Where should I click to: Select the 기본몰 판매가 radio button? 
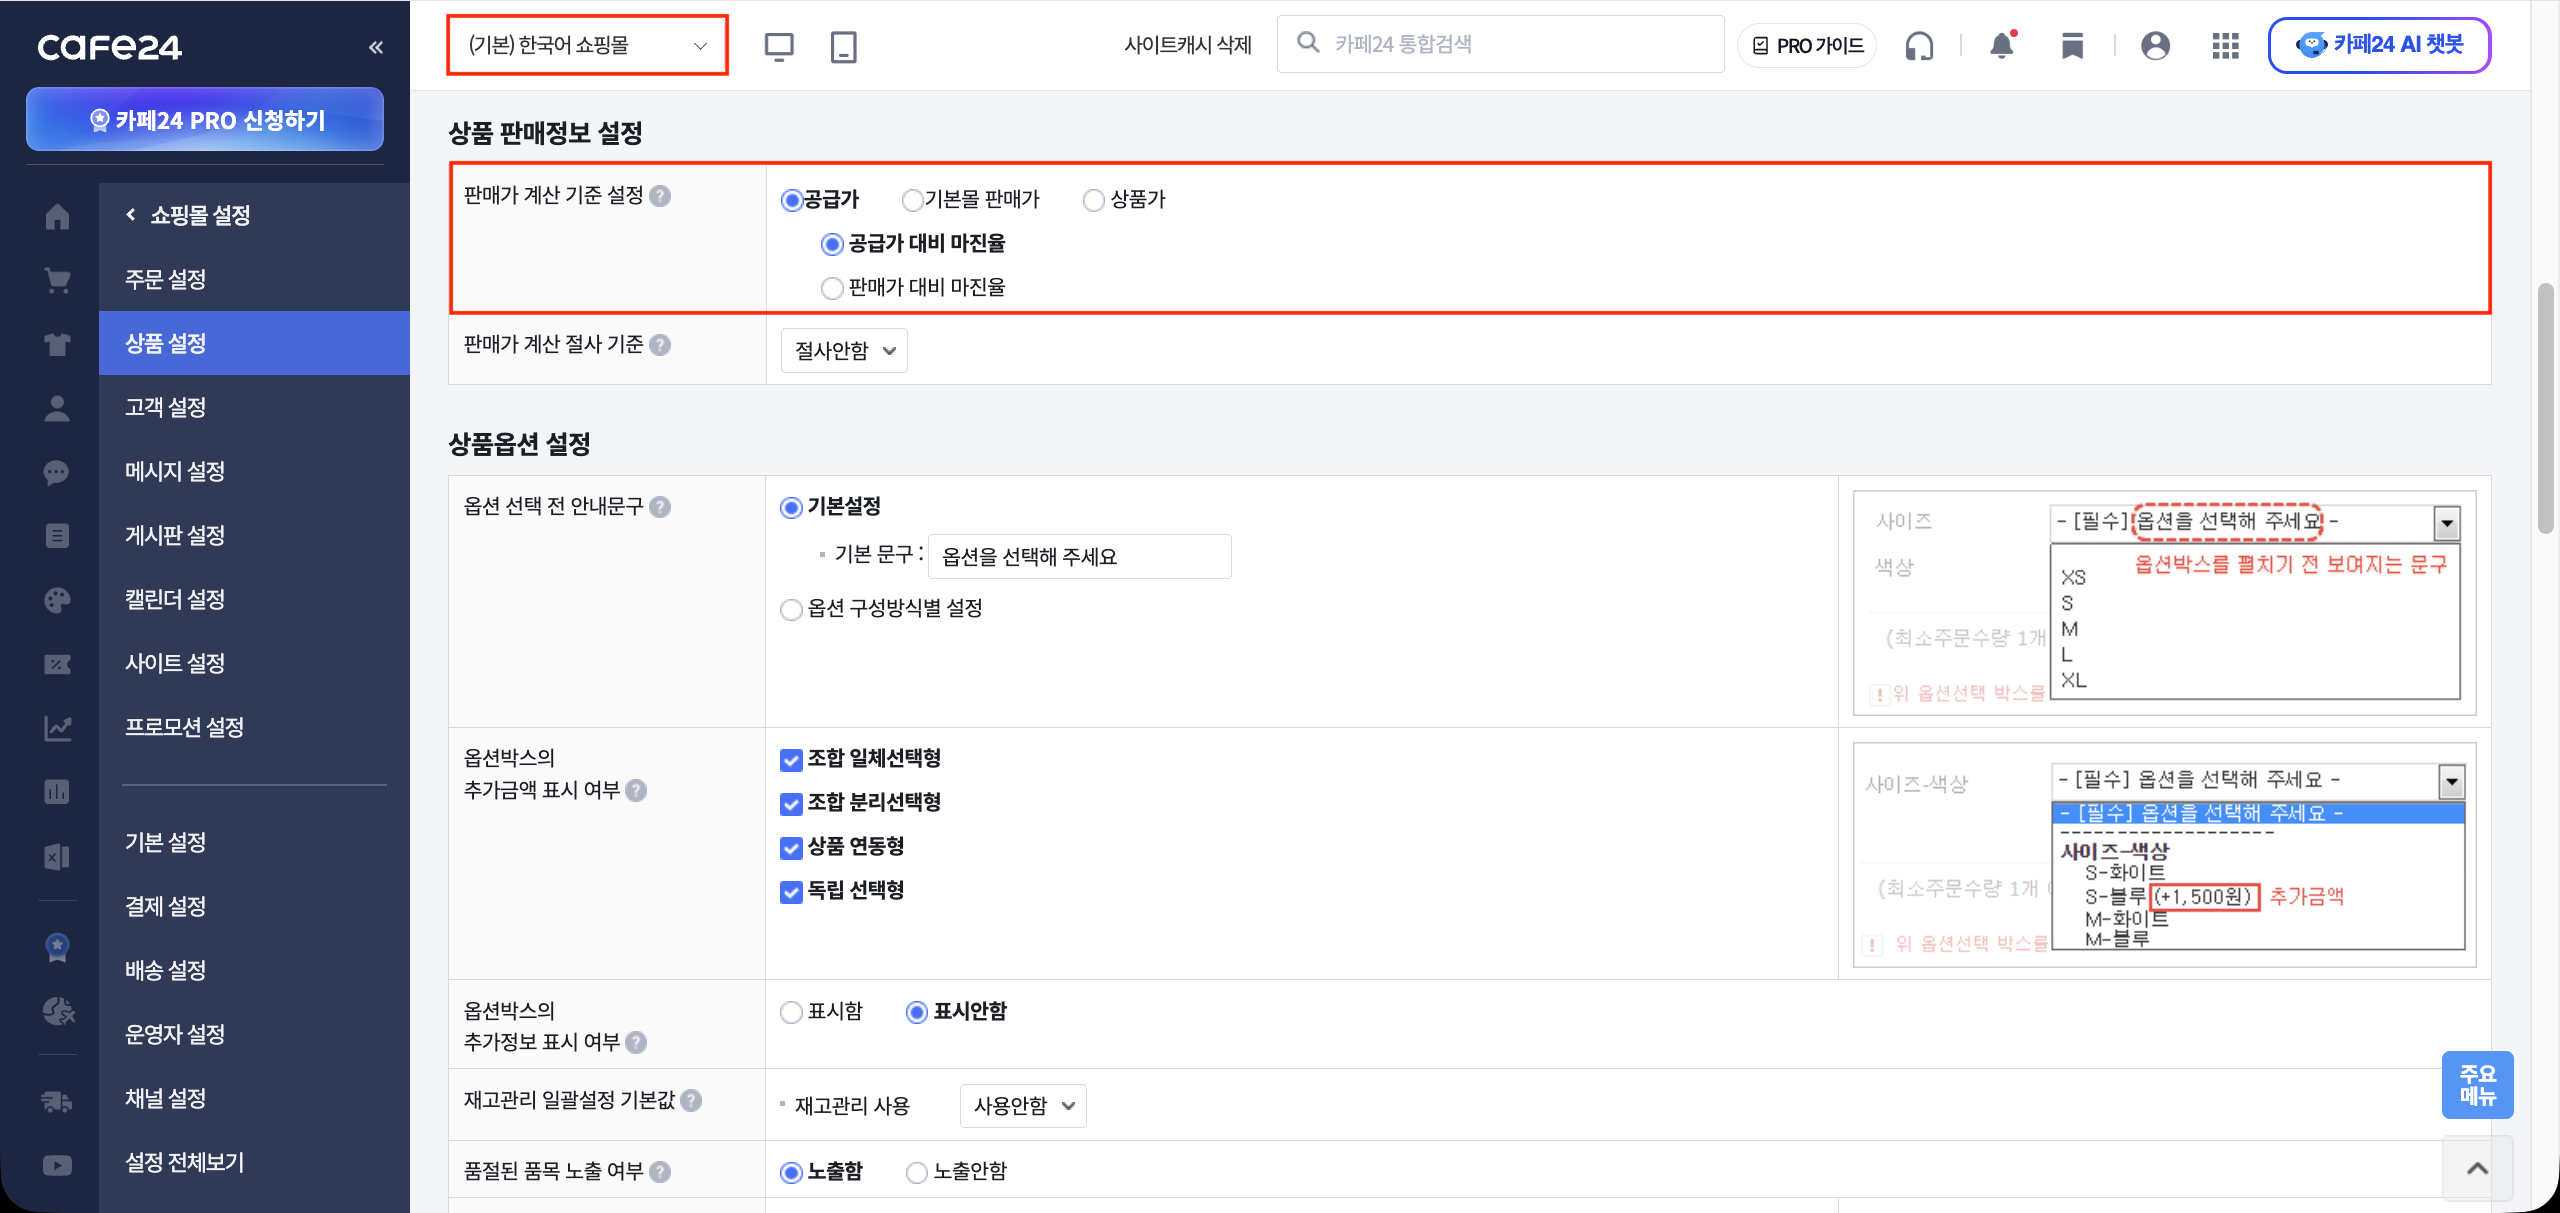click(912, 200)
